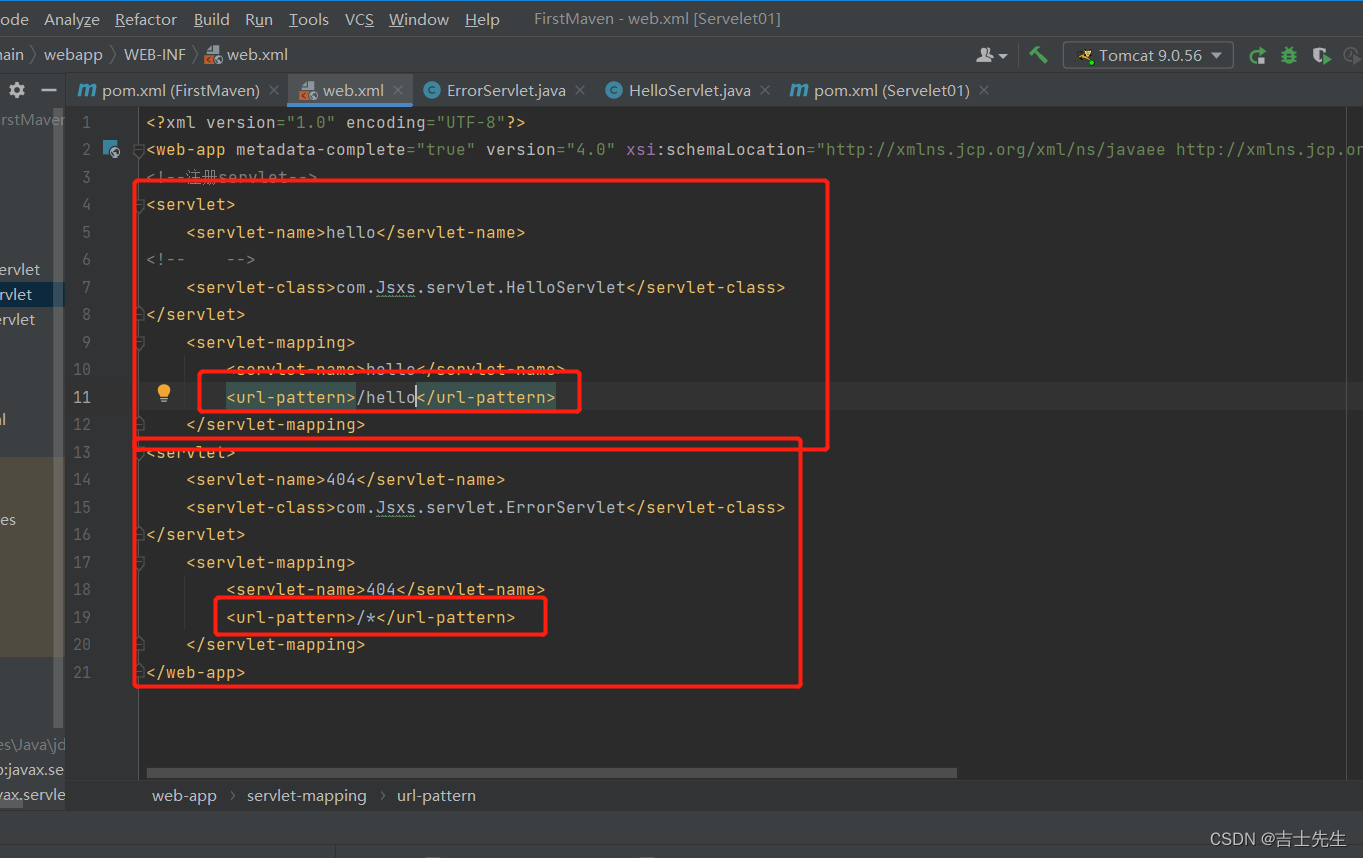Open the Tomcat 9.0.56 run configuration dropdown
Image resolution: width=1363 pixels, height=858 pixels.
(1148, 55)
